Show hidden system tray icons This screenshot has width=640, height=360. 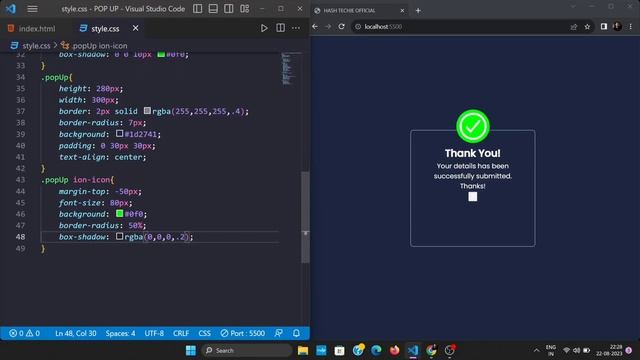point(536,350)
